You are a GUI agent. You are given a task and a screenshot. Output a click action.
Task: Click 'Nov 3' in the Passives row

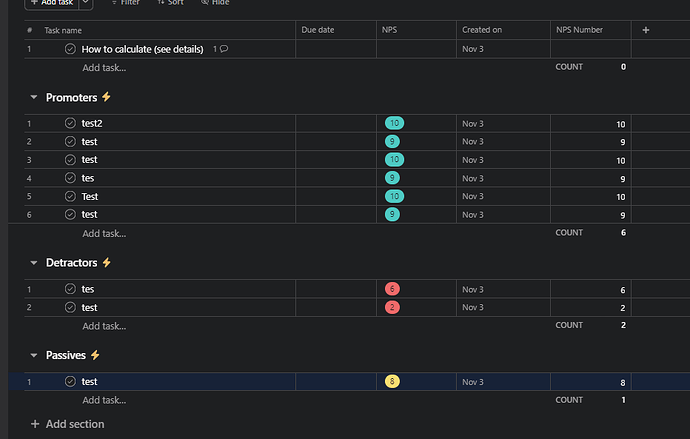click(x=473, y=382)
